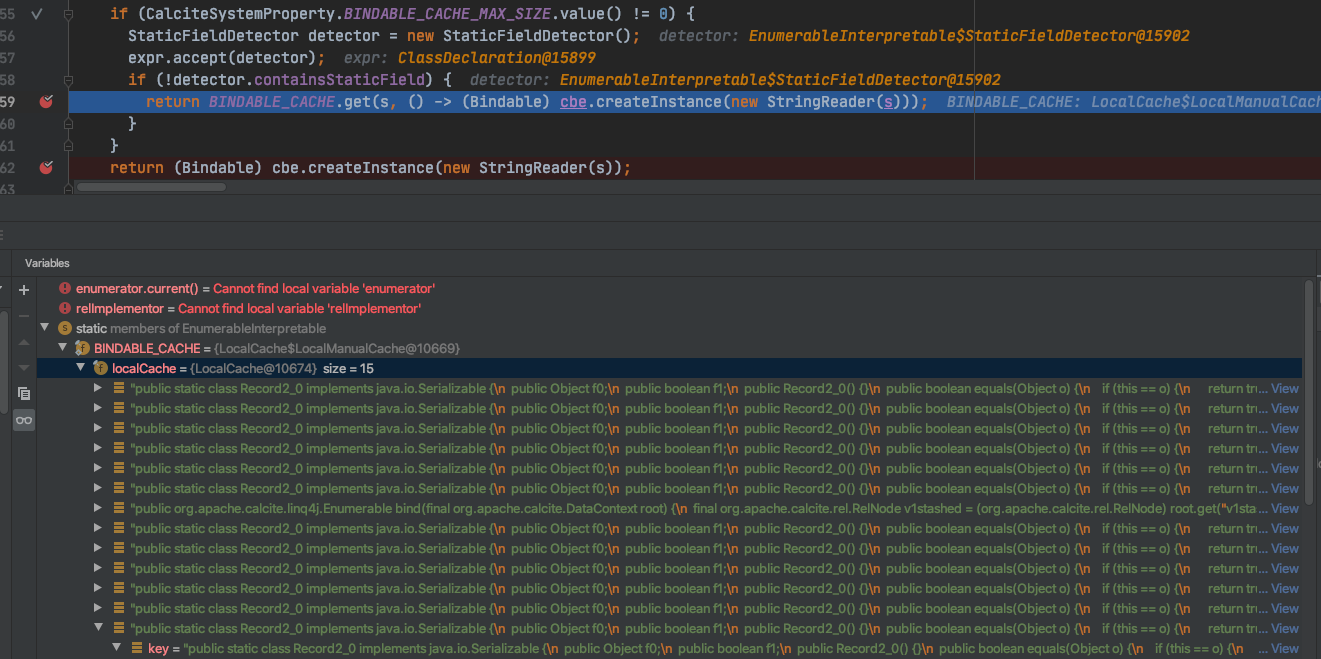Select the enumerator.current() watch row

pyautogui.click(x=669, y=289)
